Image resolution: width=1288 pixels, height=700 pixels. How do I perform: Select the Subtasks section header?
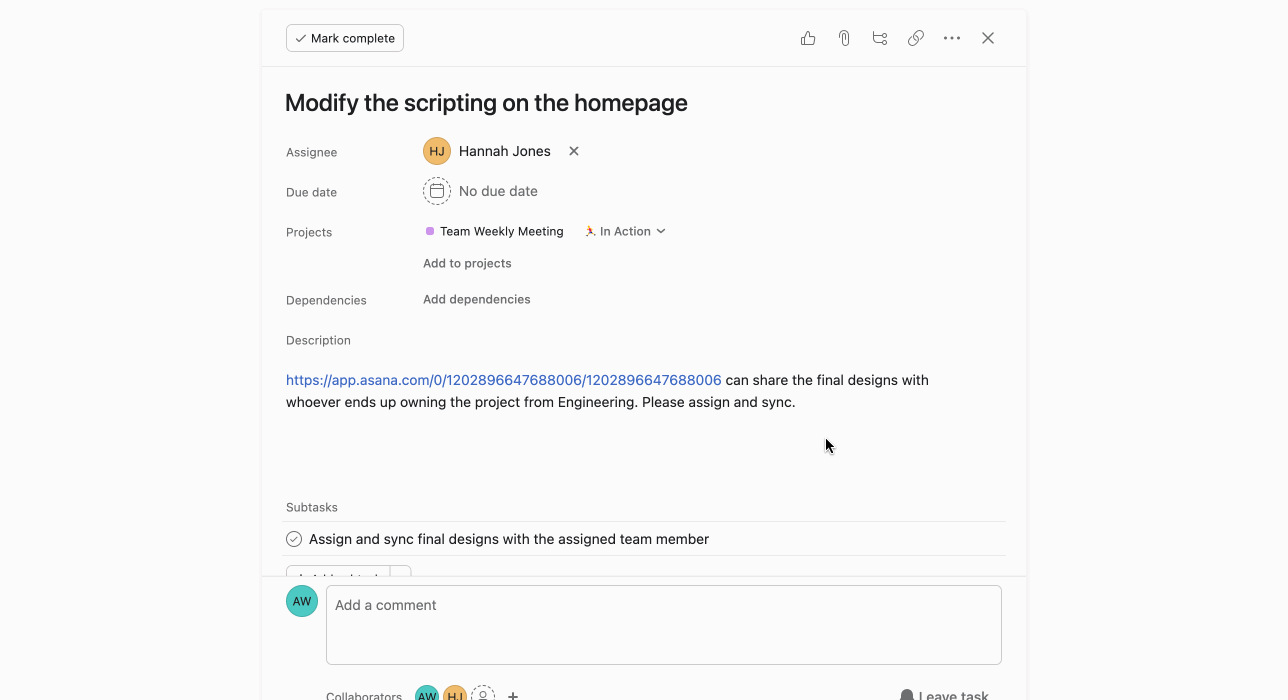(311, 507)
